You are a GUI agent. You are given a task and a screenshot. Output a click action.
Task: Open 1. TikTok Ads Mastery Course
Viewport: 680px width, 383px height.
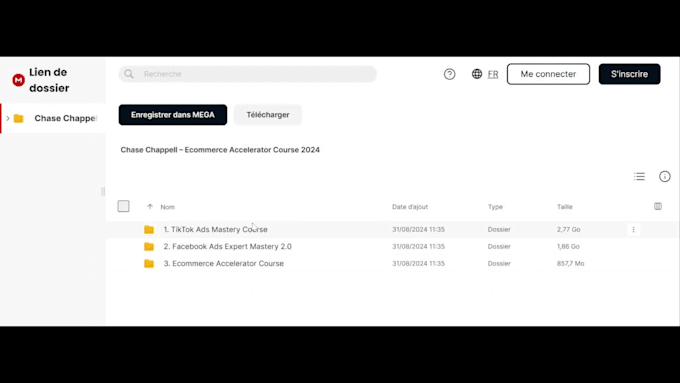215,229
